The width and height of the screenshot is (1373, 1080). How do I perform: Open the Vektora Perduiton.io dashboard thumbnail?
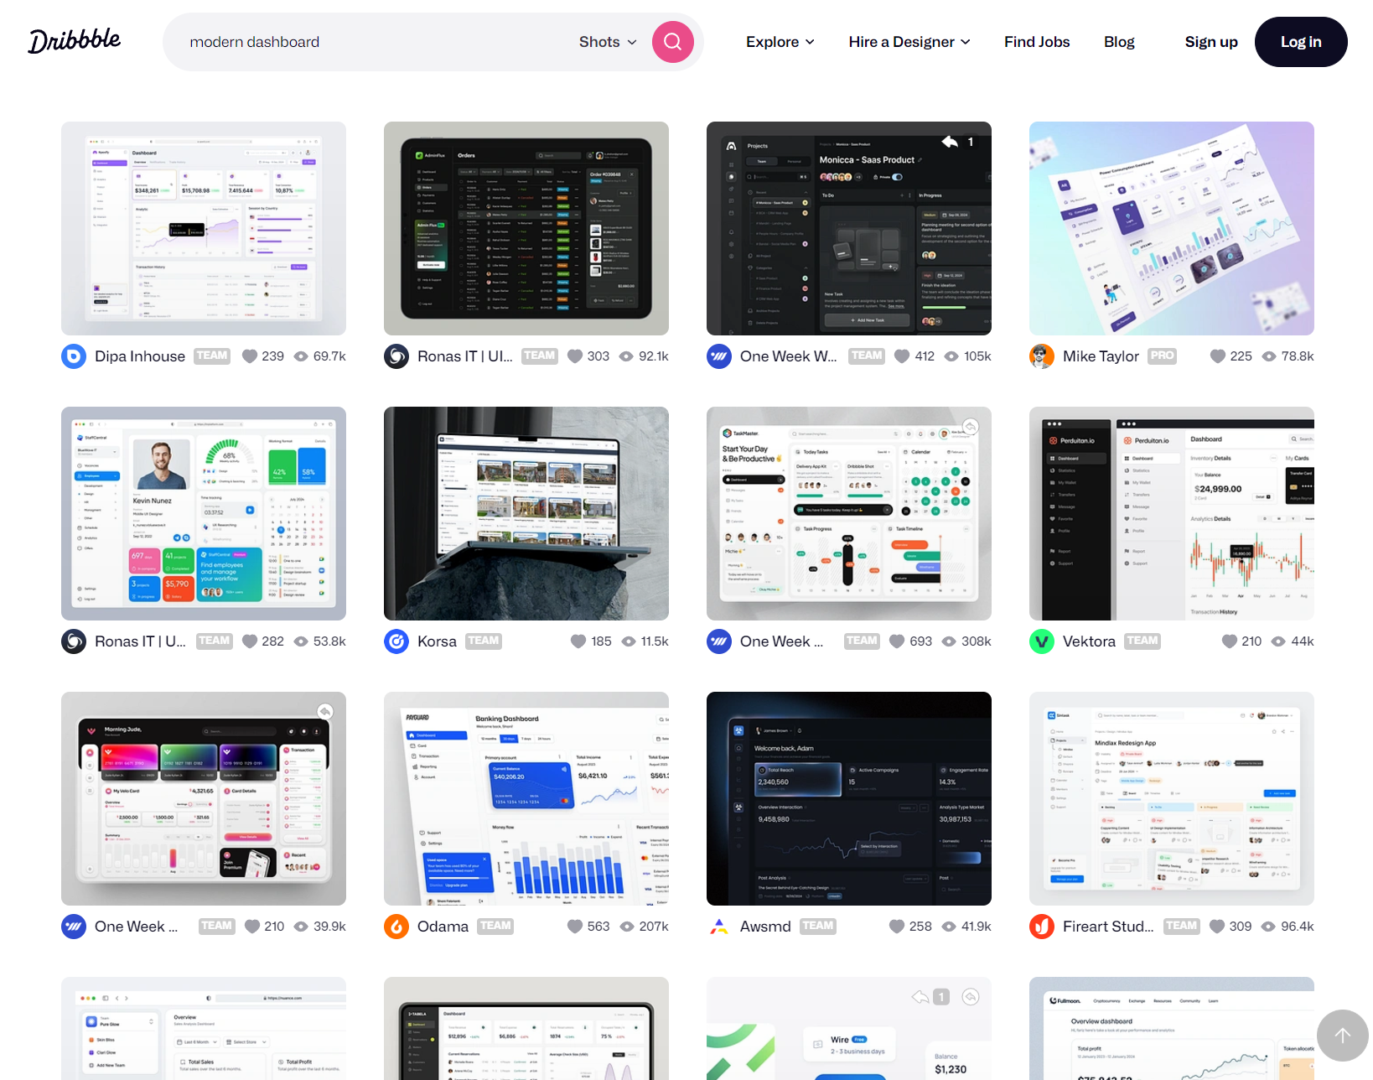coord(1172,513)
